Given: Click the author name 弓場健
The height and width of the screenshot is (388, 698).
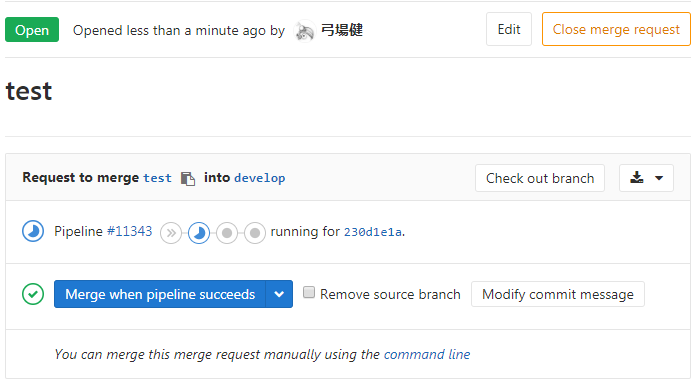Looking at the screenshot, I should pos(342,30).
